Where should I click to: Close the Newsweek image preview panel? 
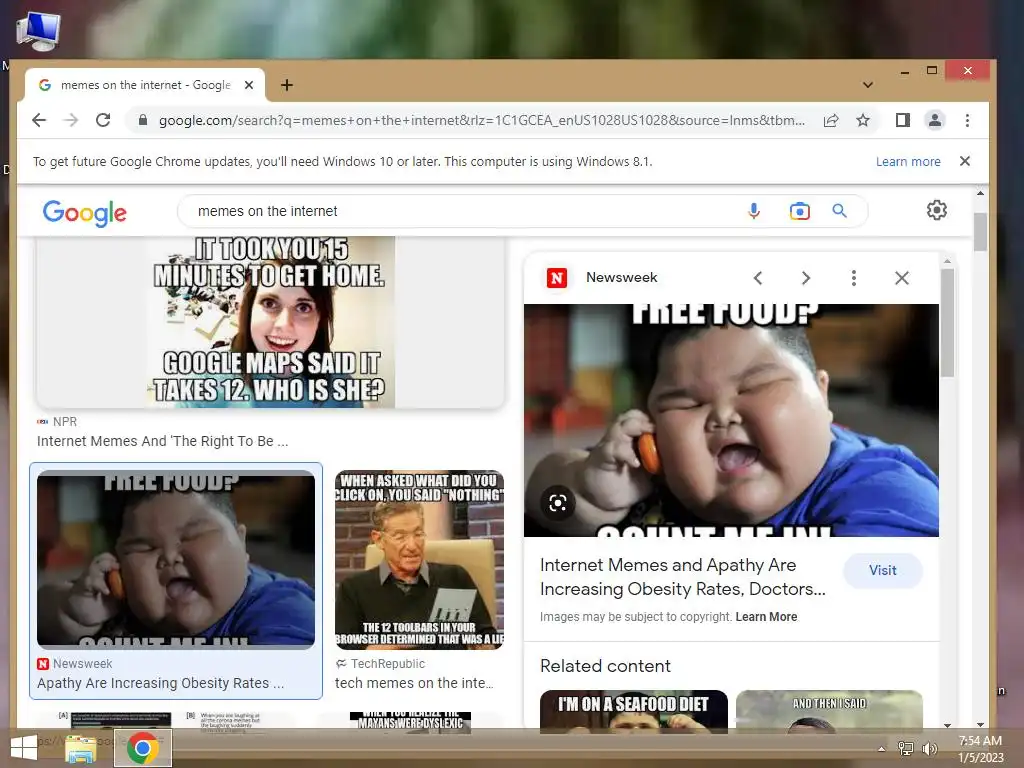(902, 278)
